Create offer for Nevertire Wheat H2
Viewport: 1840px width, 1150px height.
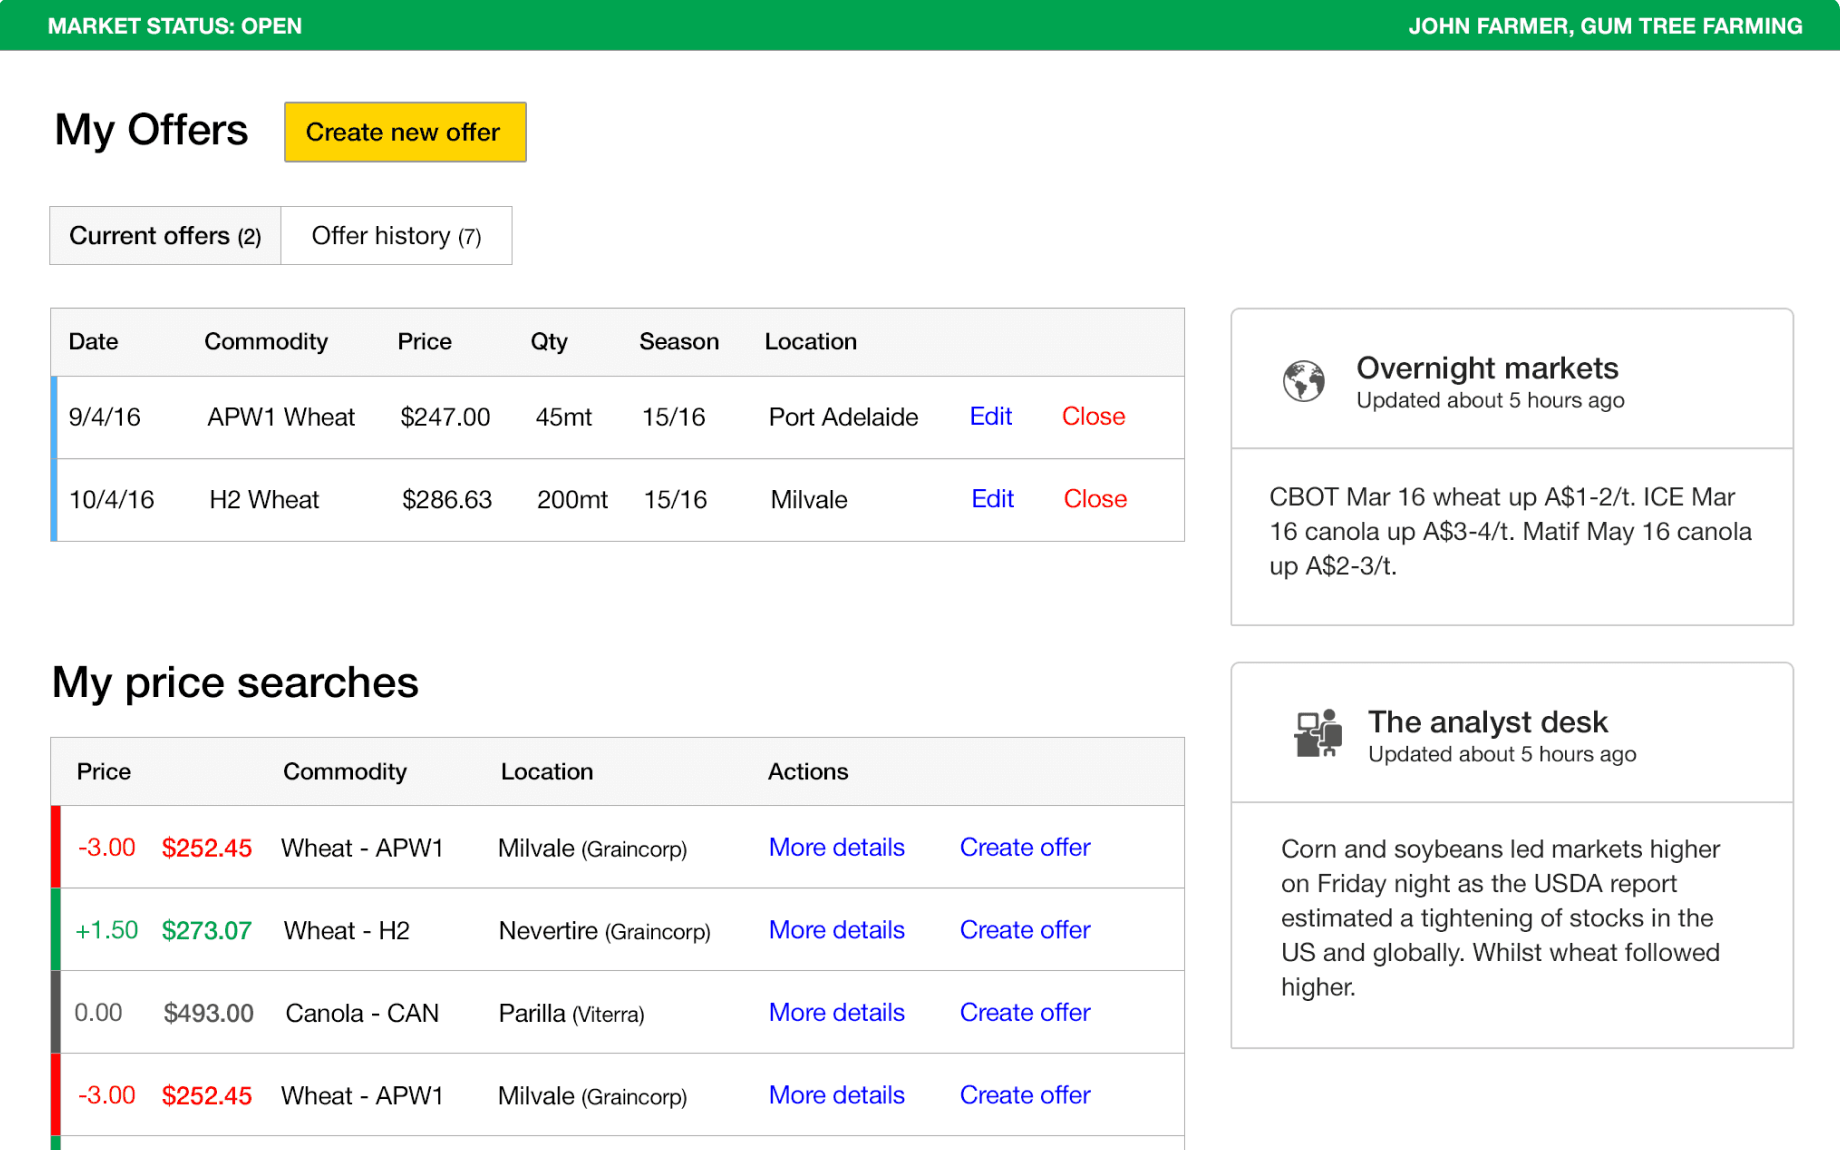pyautogui.click(x=1025, y=930)
